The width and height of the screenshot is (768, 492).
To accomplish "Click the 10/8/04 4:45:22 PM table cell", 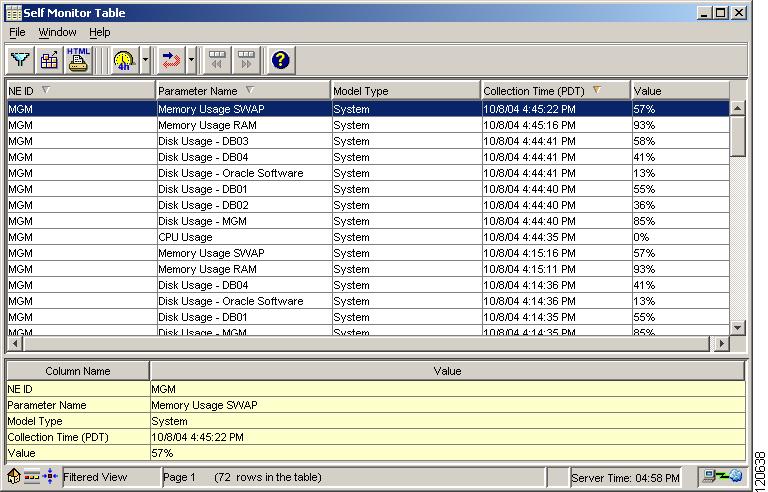I will pos(556,109).
